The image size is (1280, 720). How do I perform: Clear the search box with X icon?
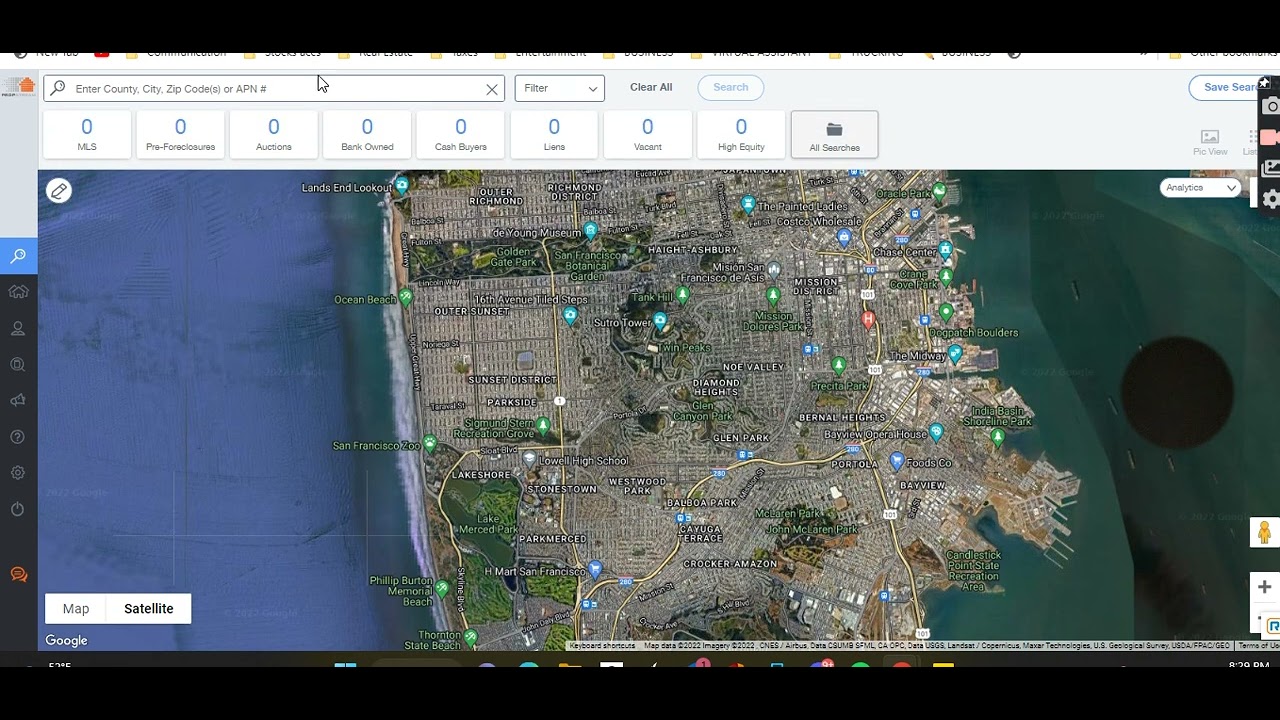click(x=492, y=89)
